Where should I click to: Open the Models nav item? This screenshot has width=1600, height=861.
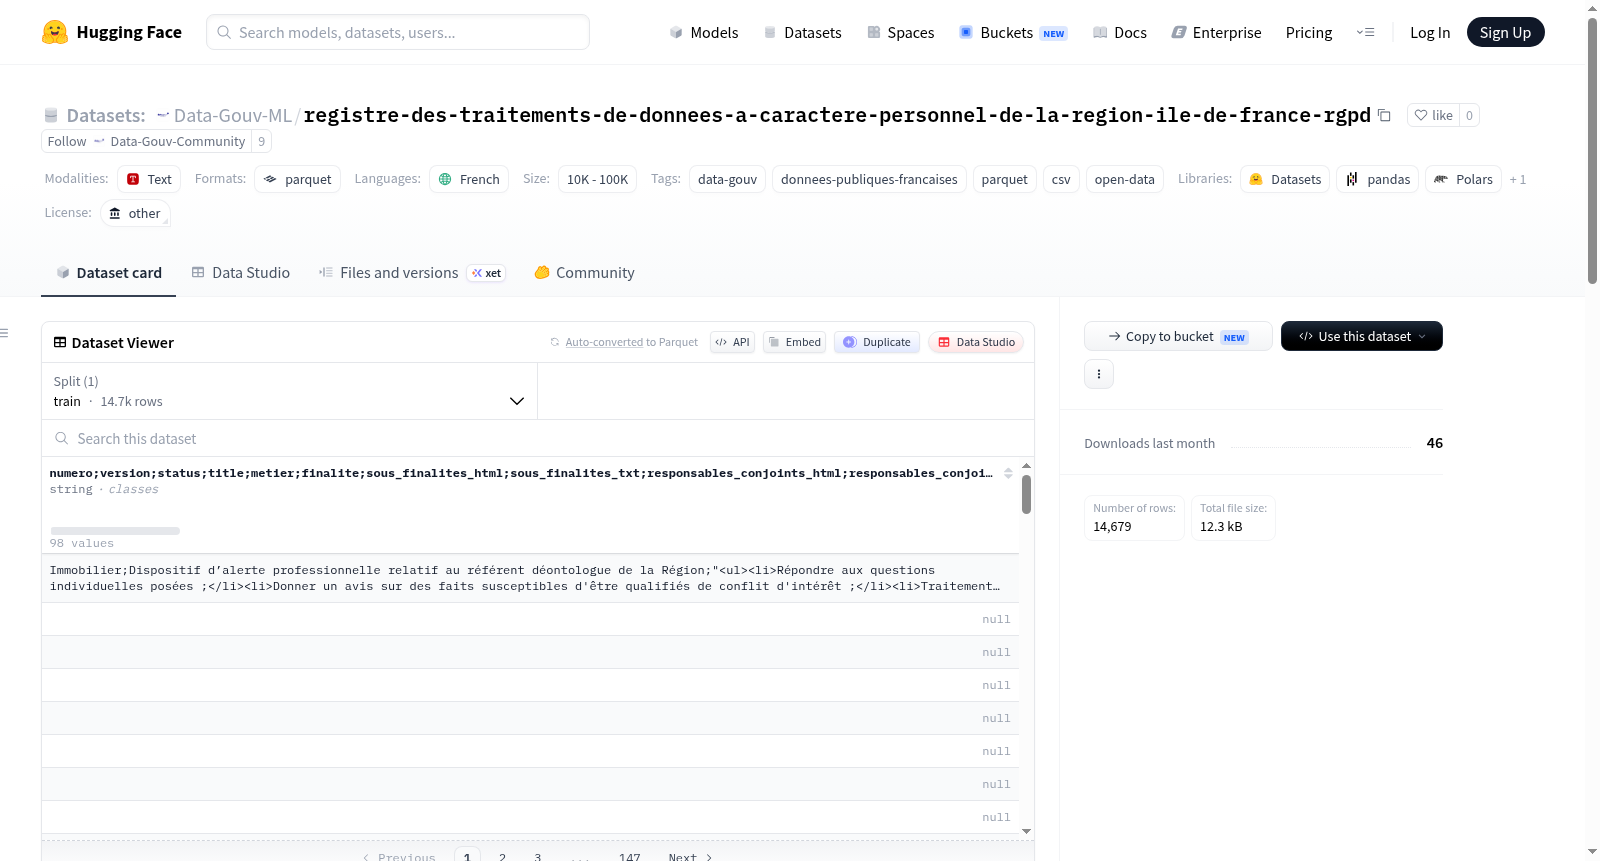point(704,32)
